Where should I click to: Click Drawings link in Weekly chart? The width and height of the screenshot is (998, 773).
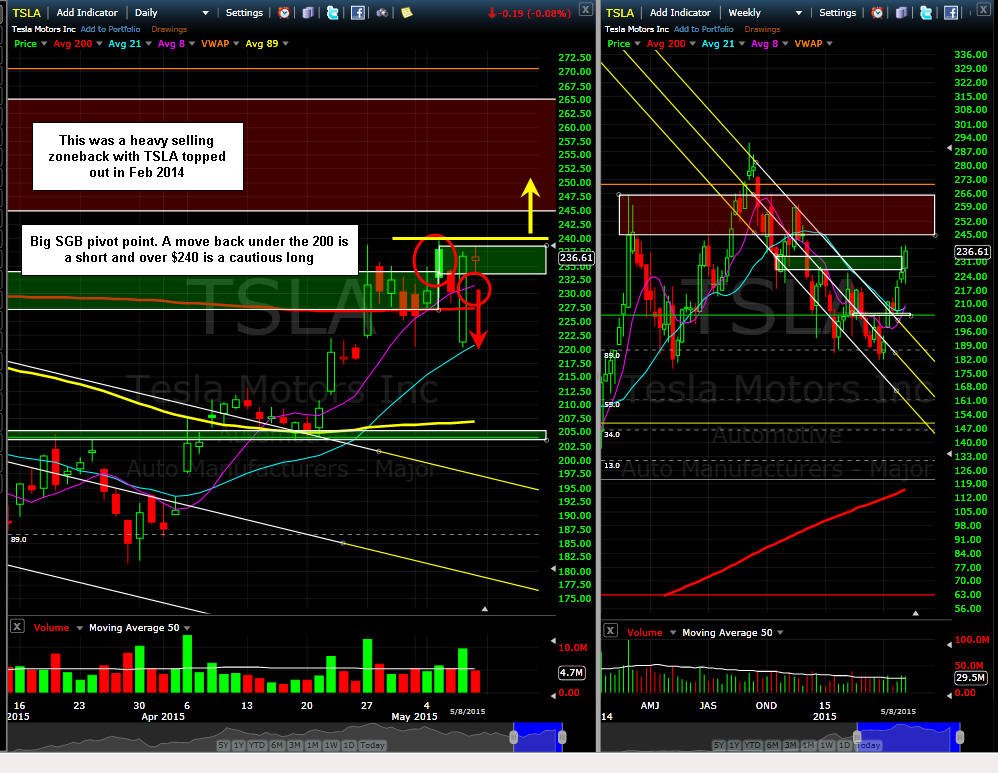click(763, 29)
